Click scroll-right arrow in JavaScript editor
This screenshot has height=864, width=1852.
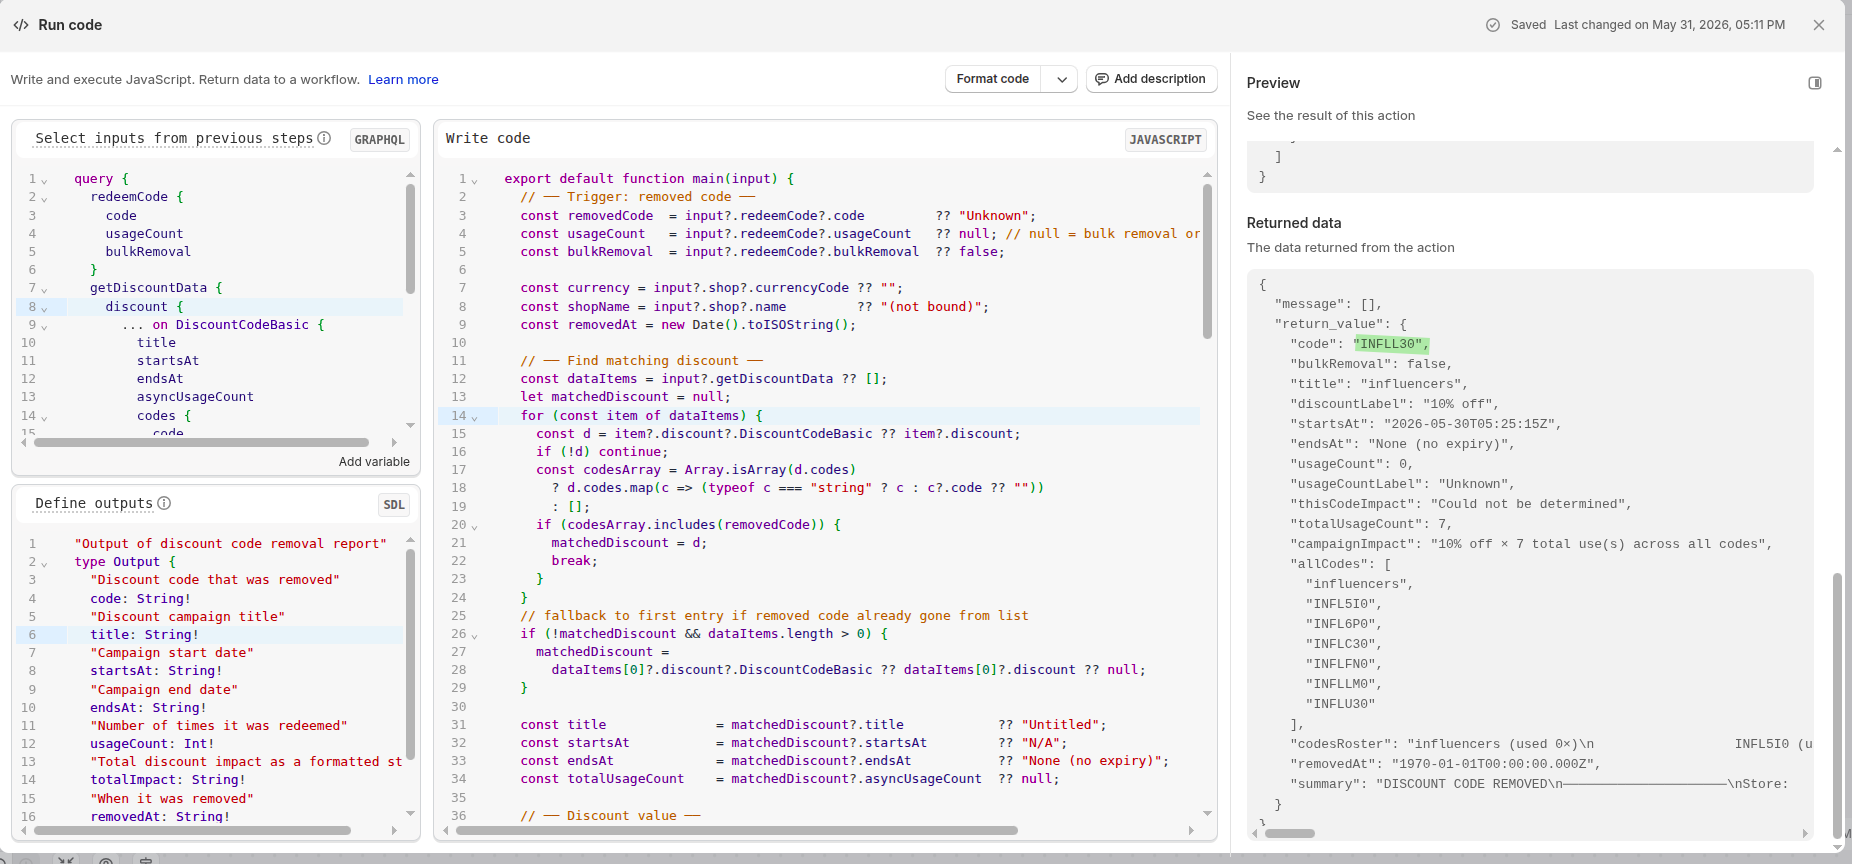click(1191, 830)
